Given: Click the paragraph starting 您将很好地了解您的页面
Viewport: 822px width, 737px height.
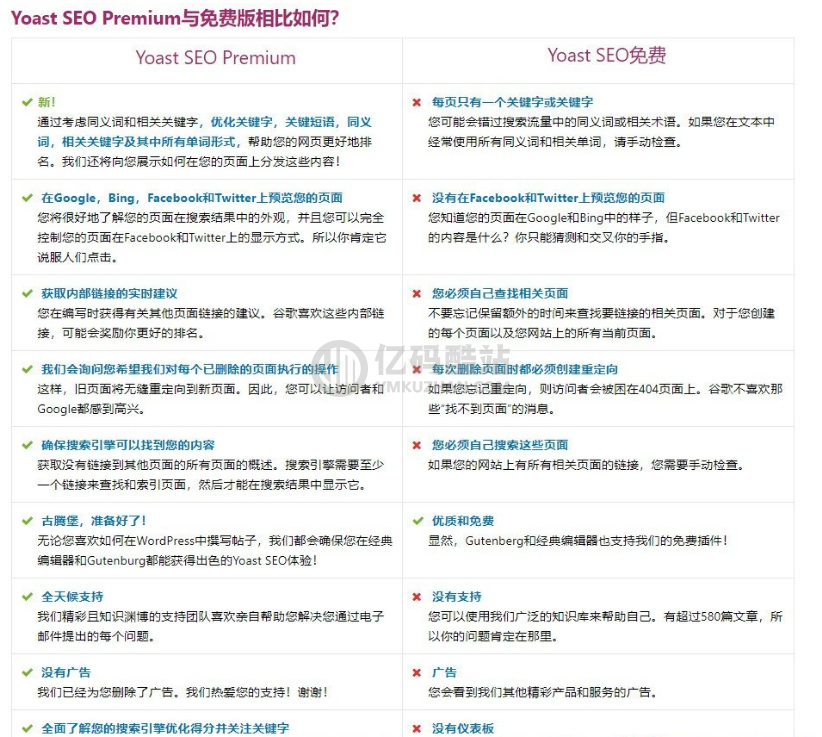Looking at the screenshot, I should coord(211,237).
